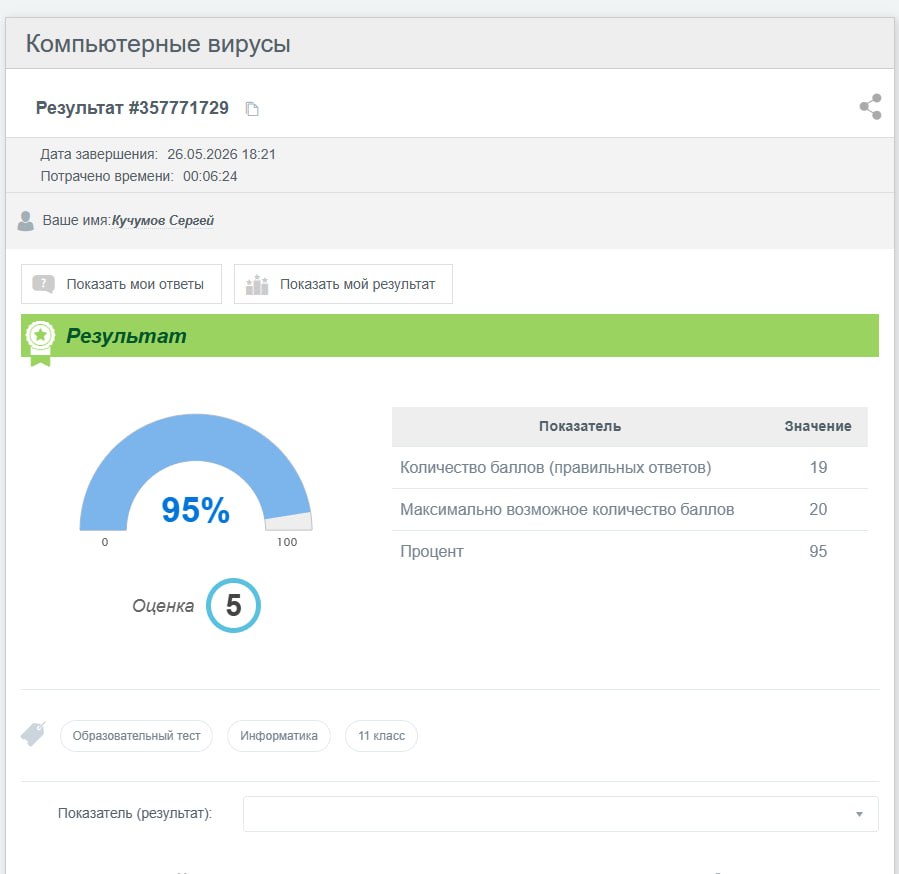Click the 'Значение' column header
Viewport: 899px width, 874px height.
pos(818,426)
